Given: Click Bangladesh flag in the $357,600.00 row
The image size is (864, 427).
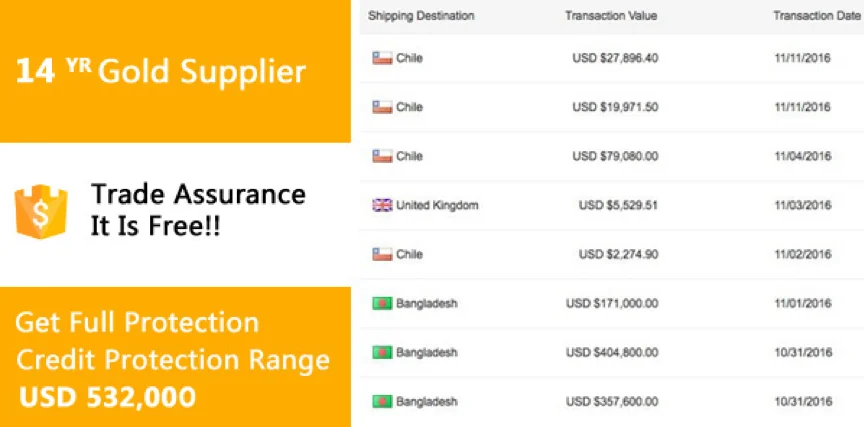Looking at the screenshot, I should click(x=382, y=402).
